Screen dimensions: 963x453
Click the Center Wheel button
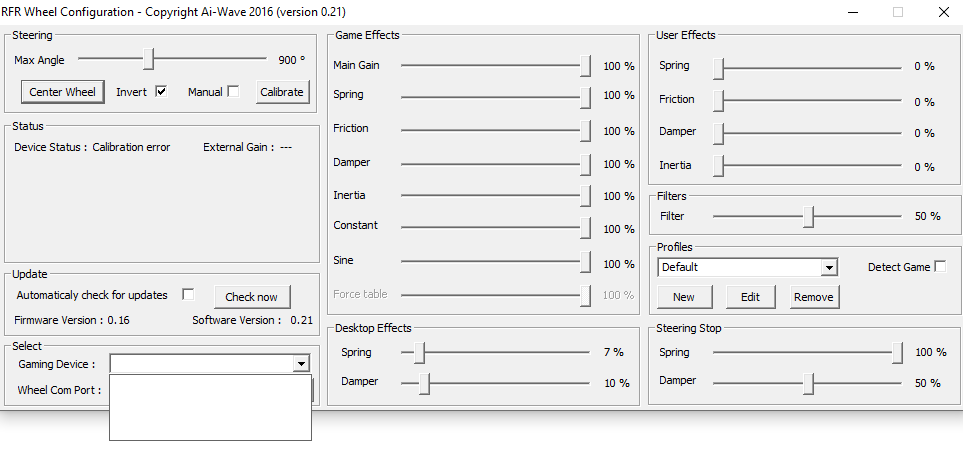click(62, 92)
